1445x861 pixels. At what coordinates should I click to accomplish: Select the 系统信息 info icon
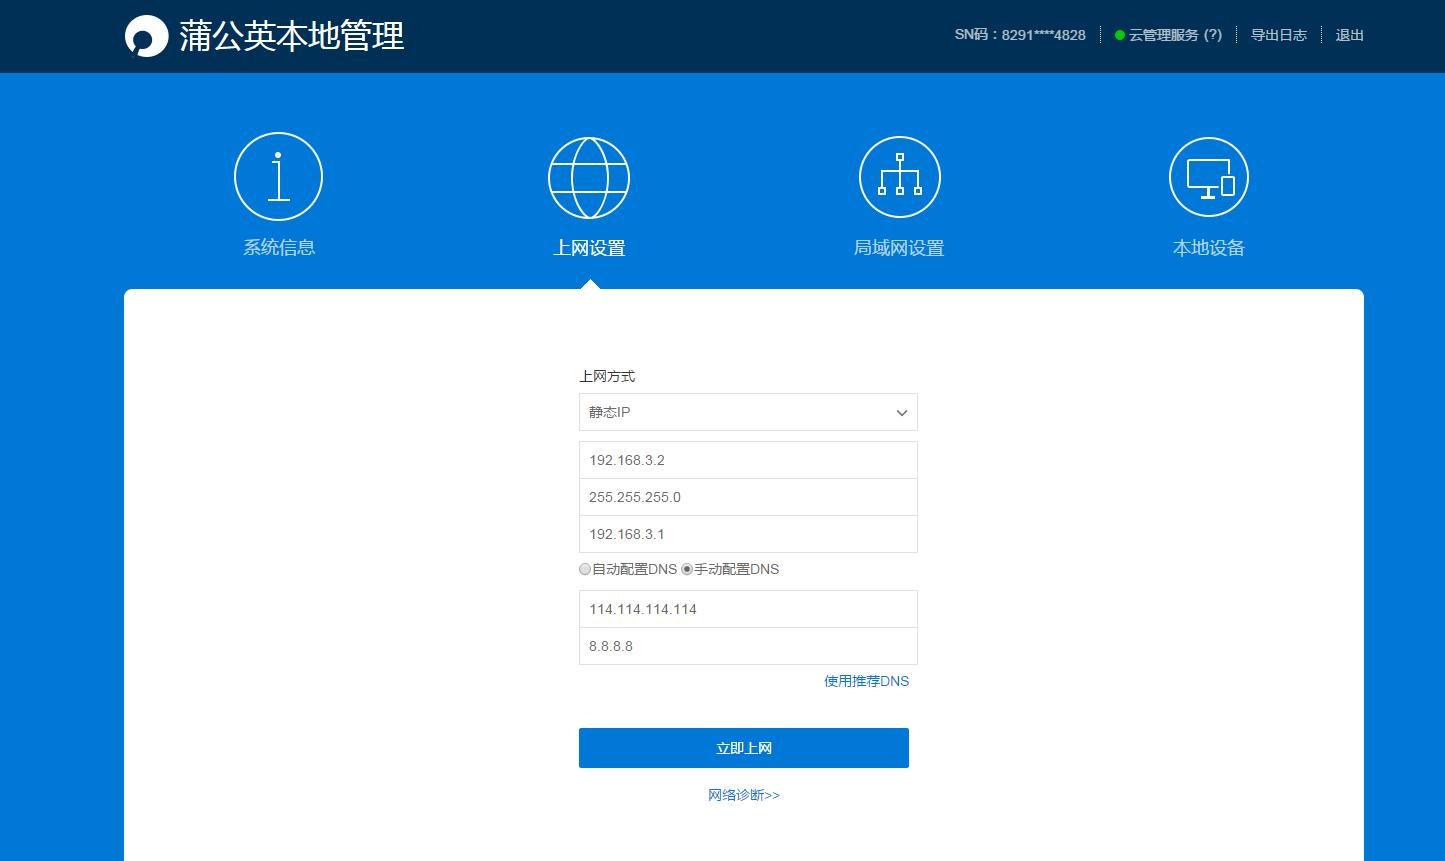278,176
